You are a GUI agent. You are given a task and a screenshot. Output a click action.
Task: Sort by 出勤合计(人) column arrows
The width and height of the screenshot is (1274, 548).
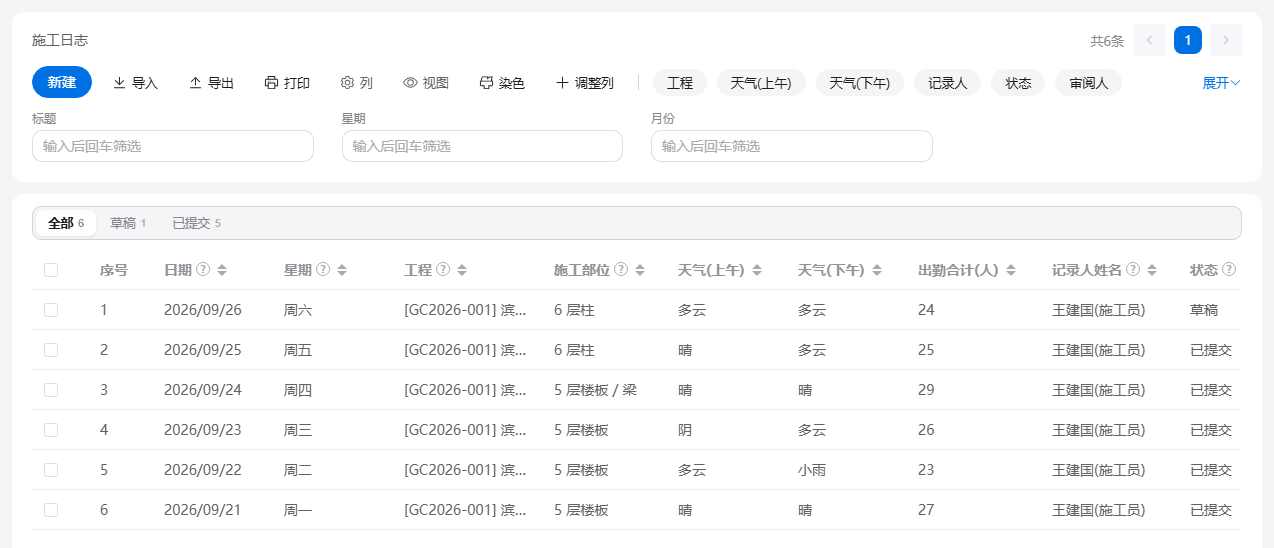pos(1011,270)
